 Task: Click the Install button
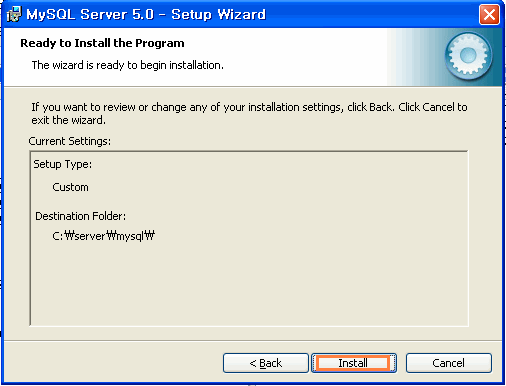[354, 363]
